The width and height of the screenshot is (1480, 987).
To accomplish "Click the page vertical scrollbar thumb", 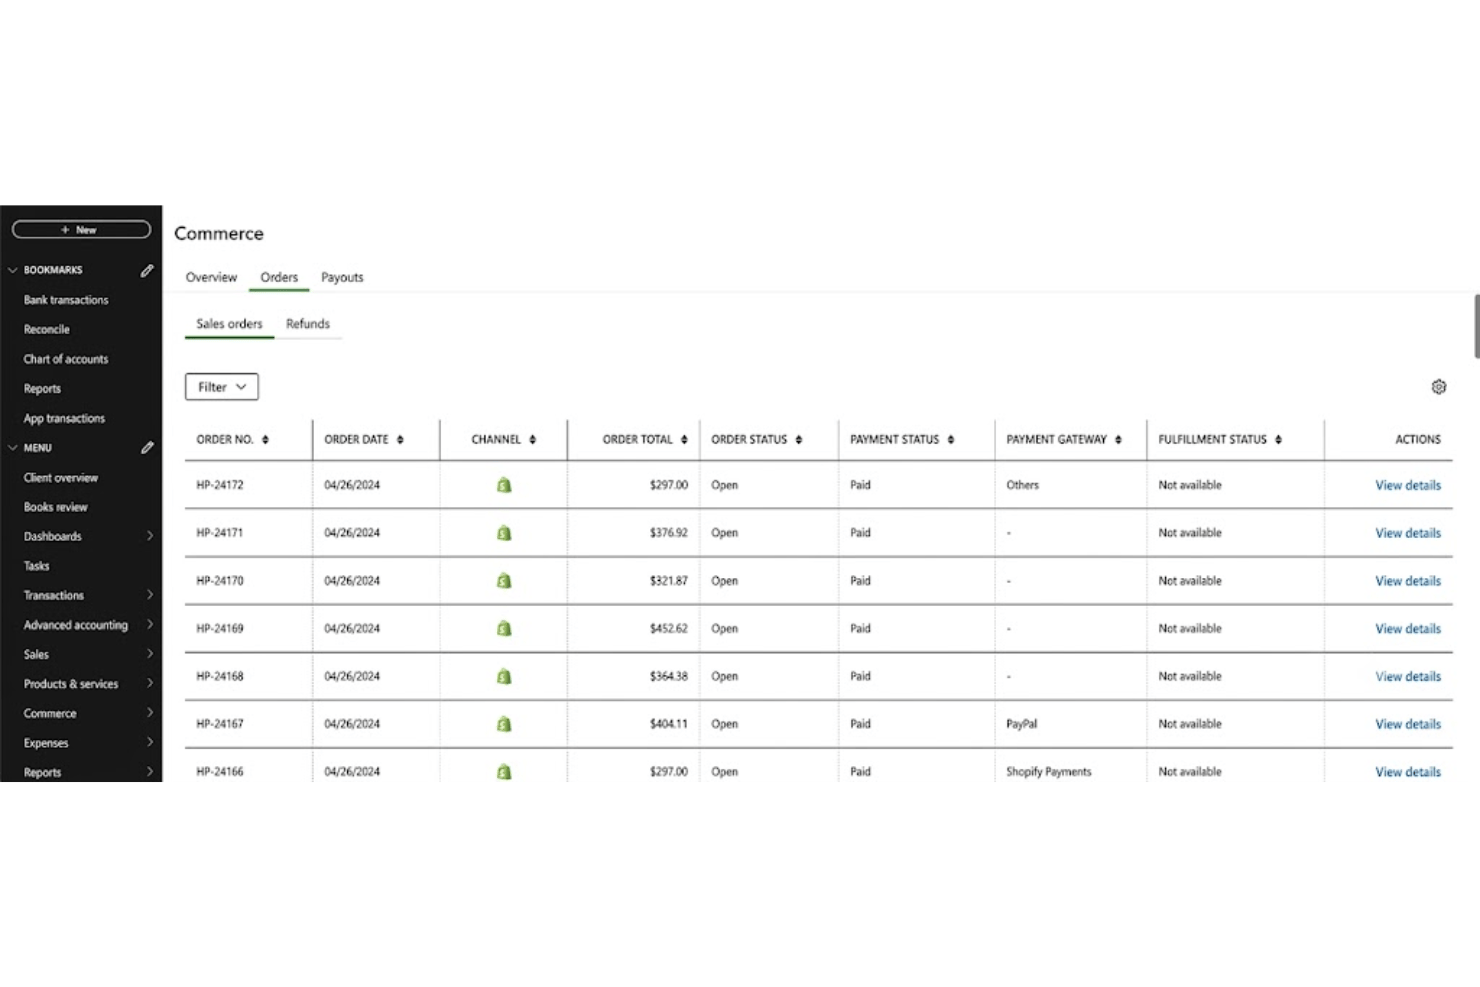I will pos(1476,326).
